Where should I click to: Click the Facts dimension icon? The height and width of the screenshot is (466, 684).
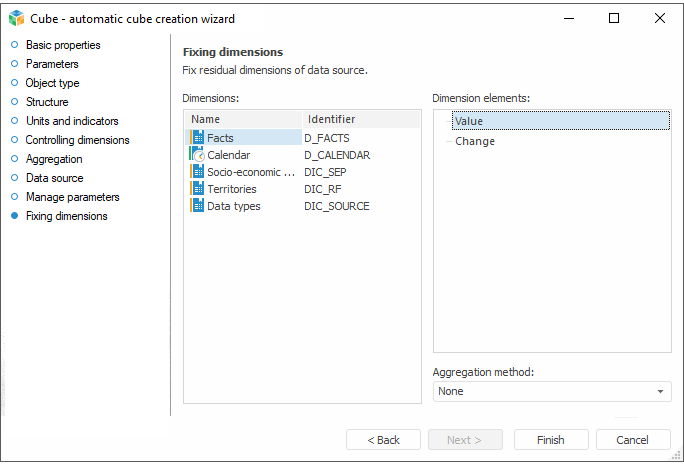coord(197,137)
